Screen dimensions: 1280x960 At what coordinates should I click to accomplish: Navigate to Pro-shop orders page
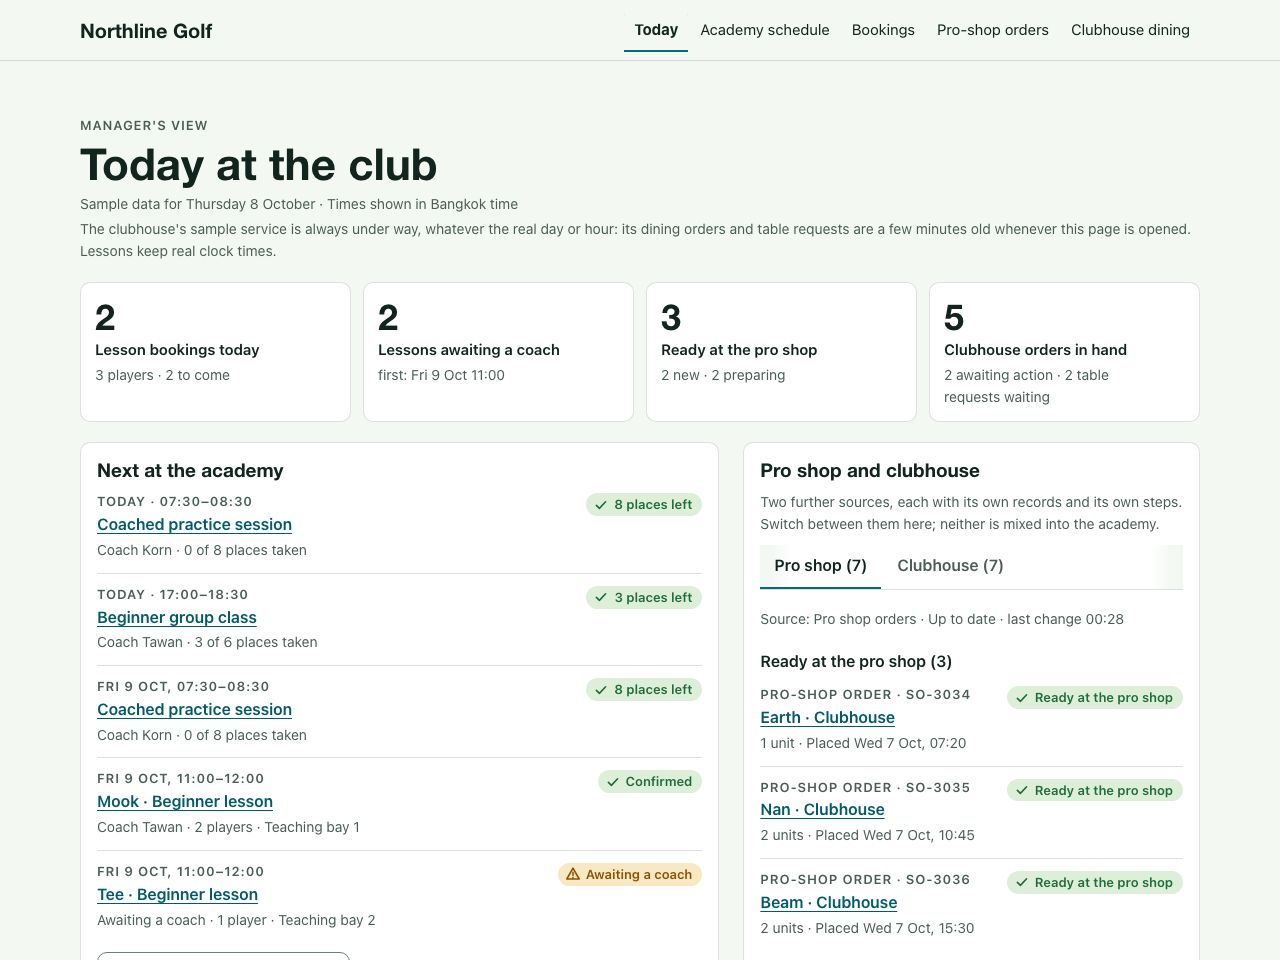tap(993, 30)
